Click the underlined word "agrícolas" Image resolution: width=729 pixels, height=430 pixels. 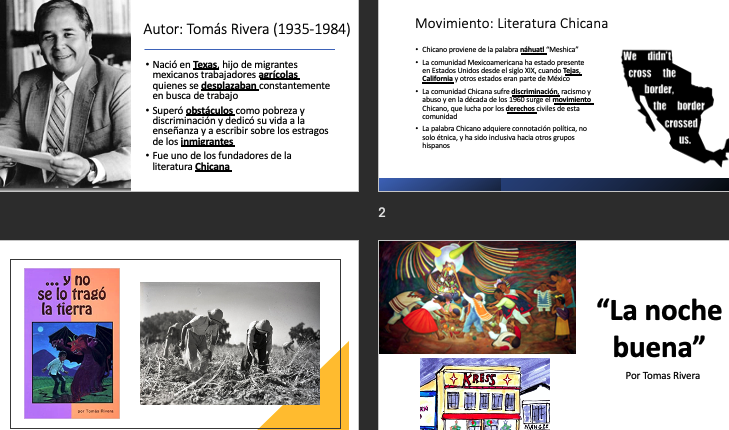click(x=278, y=75)
